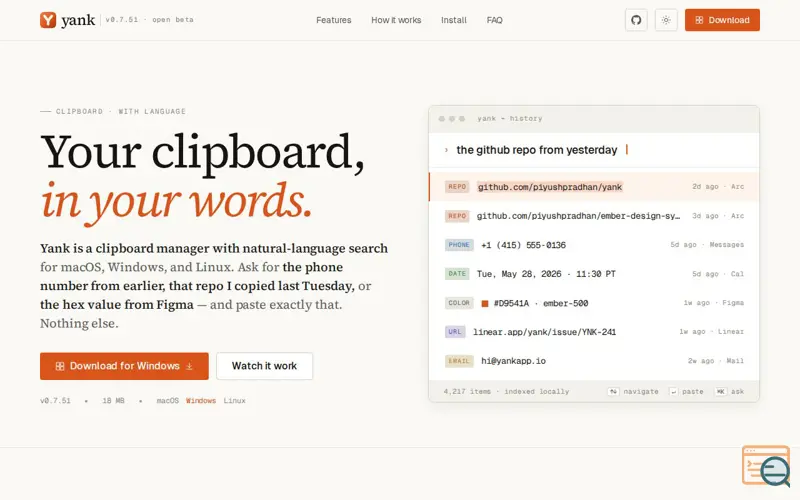Click the ⌘K ask key icon
The width and height of the screenshot is (800, 500).
tap(720, 391)
